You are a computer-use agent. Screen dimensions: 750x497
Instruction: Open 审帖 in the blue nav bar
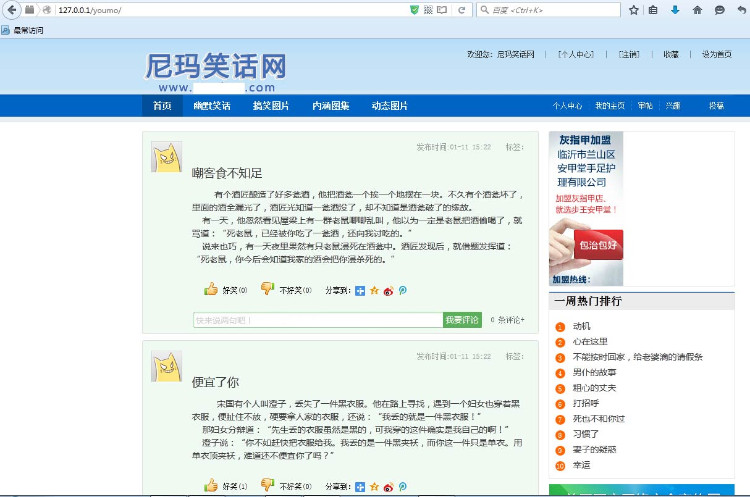[x=645, y=106]
